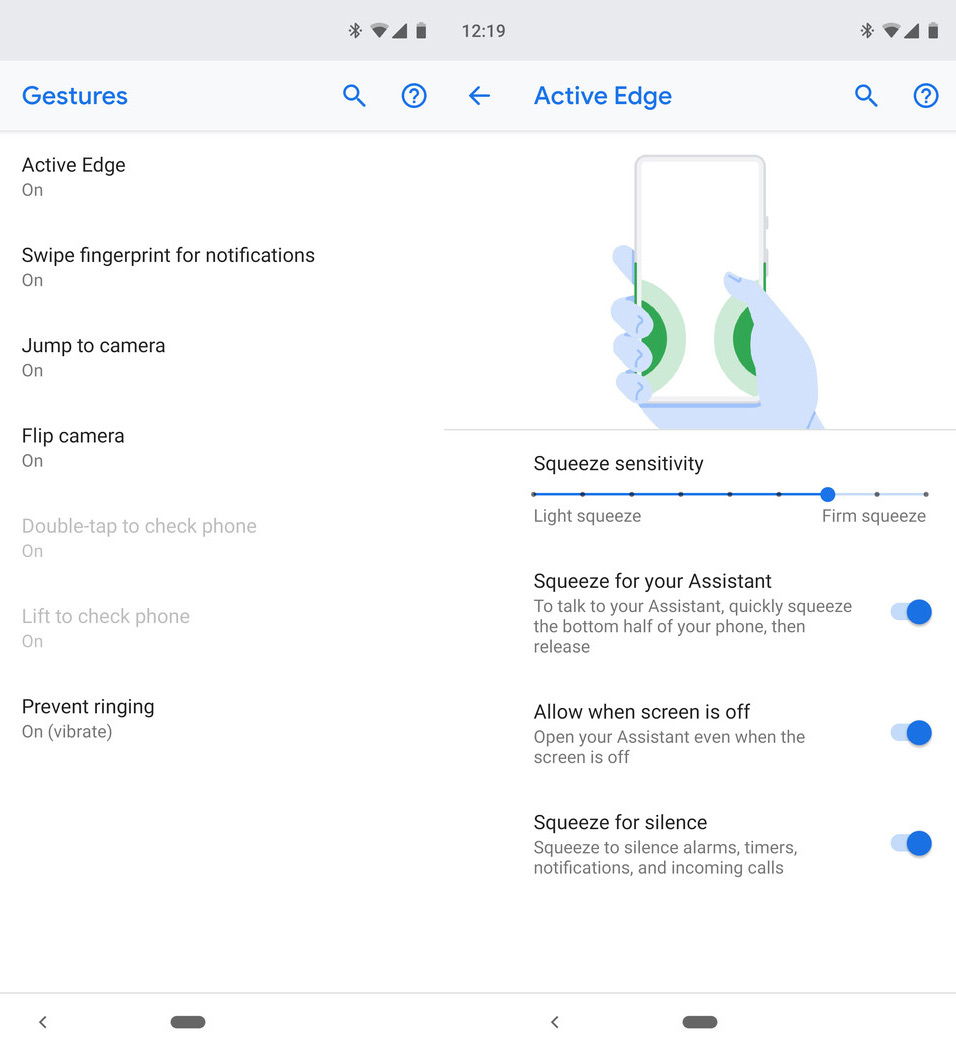This screenshot has height=1052, width=956.
Task: Open the Active Edge gesture setting
Action: pos(221,176)
